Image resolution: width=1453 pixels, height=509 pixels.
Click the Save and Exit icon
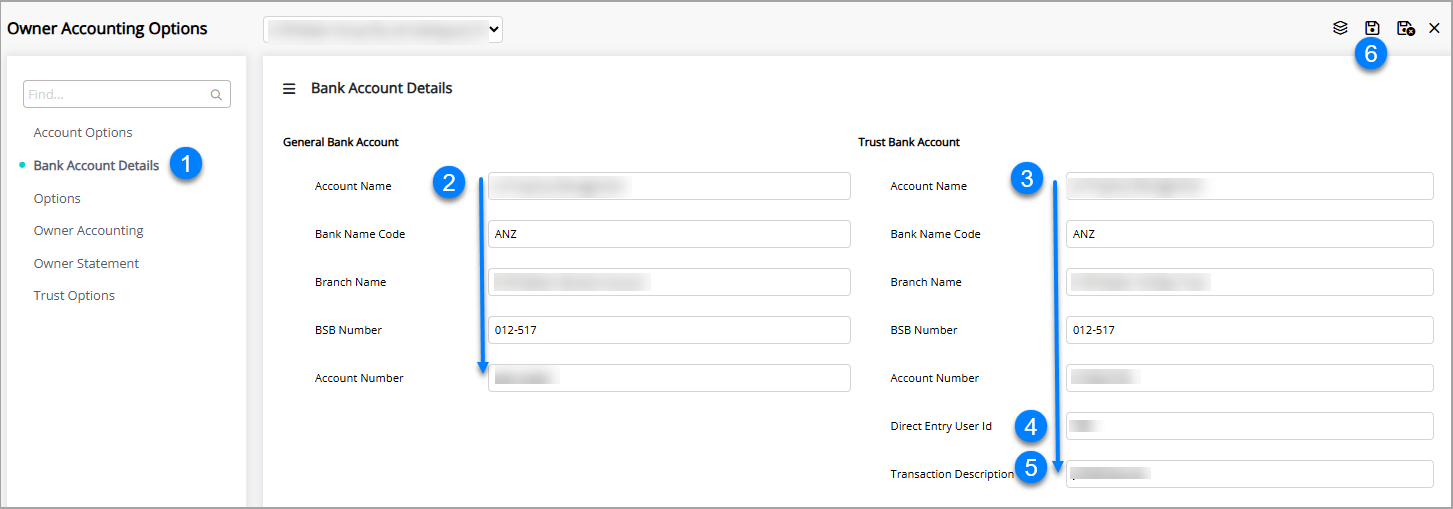point(1405,29)
